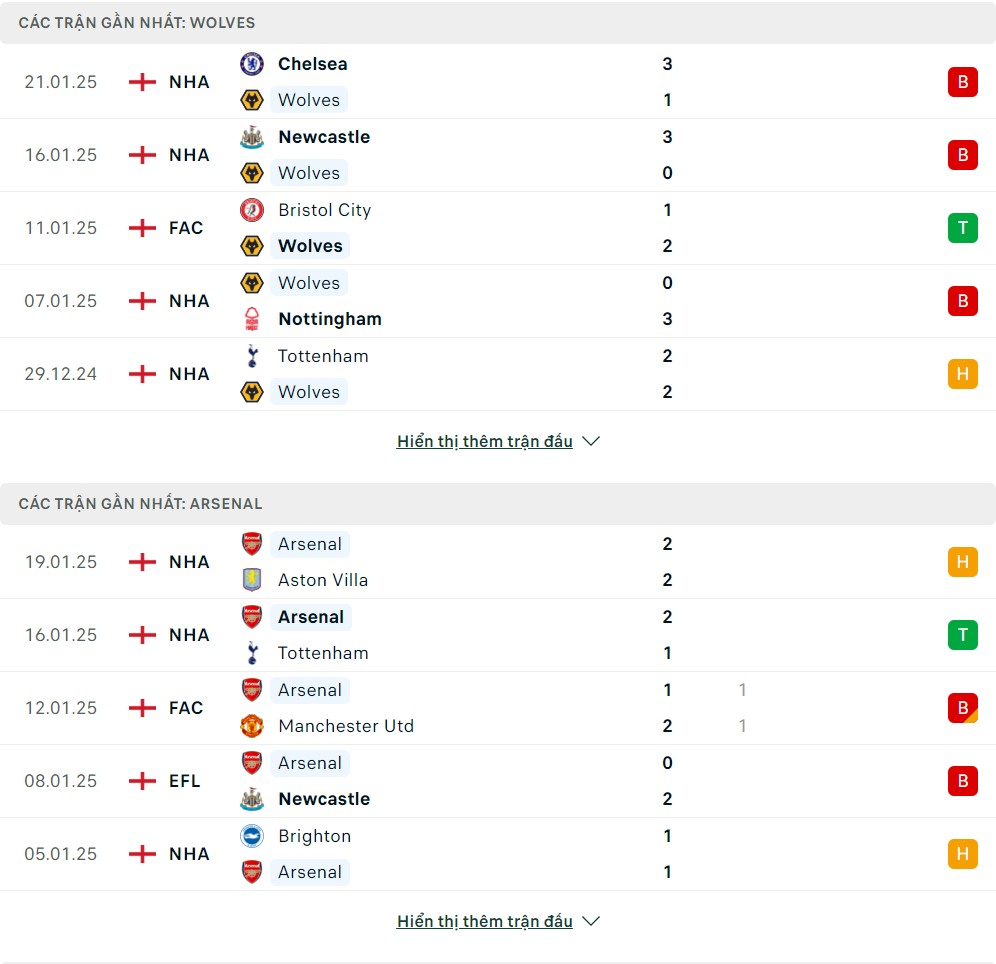996x964 pixels.
Task: Click the England flag next to FAC on 11.01.25
Action: 142,228
